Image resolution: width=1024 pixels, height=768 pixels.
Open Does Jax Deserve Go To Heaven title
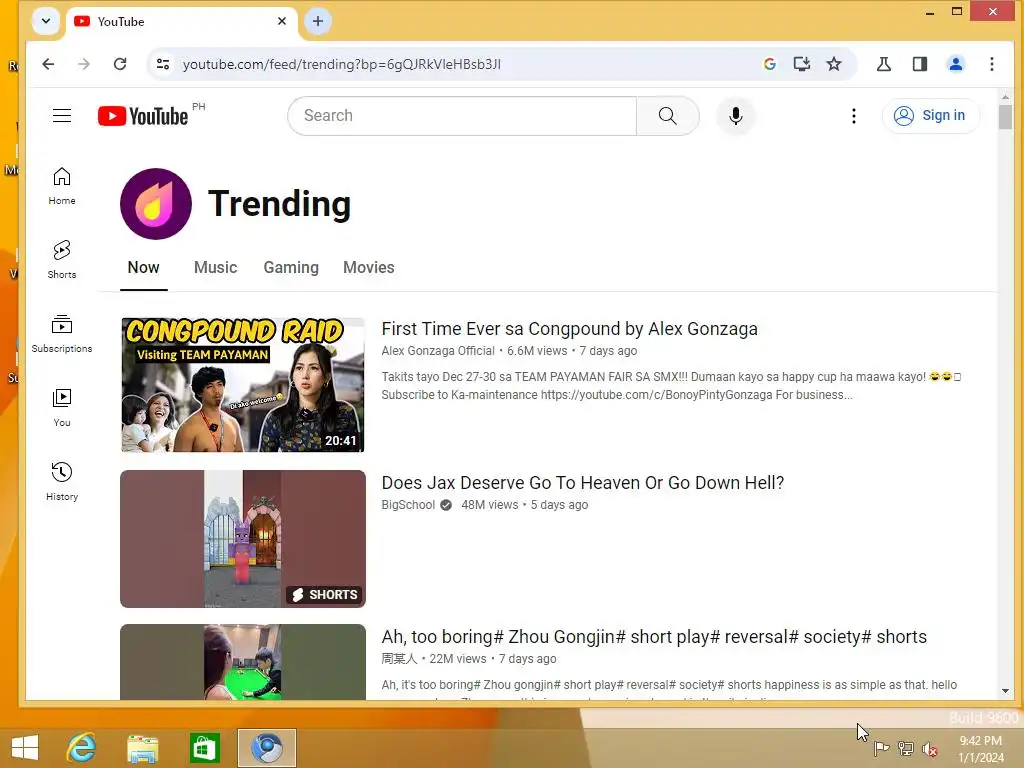click(583, 483)
